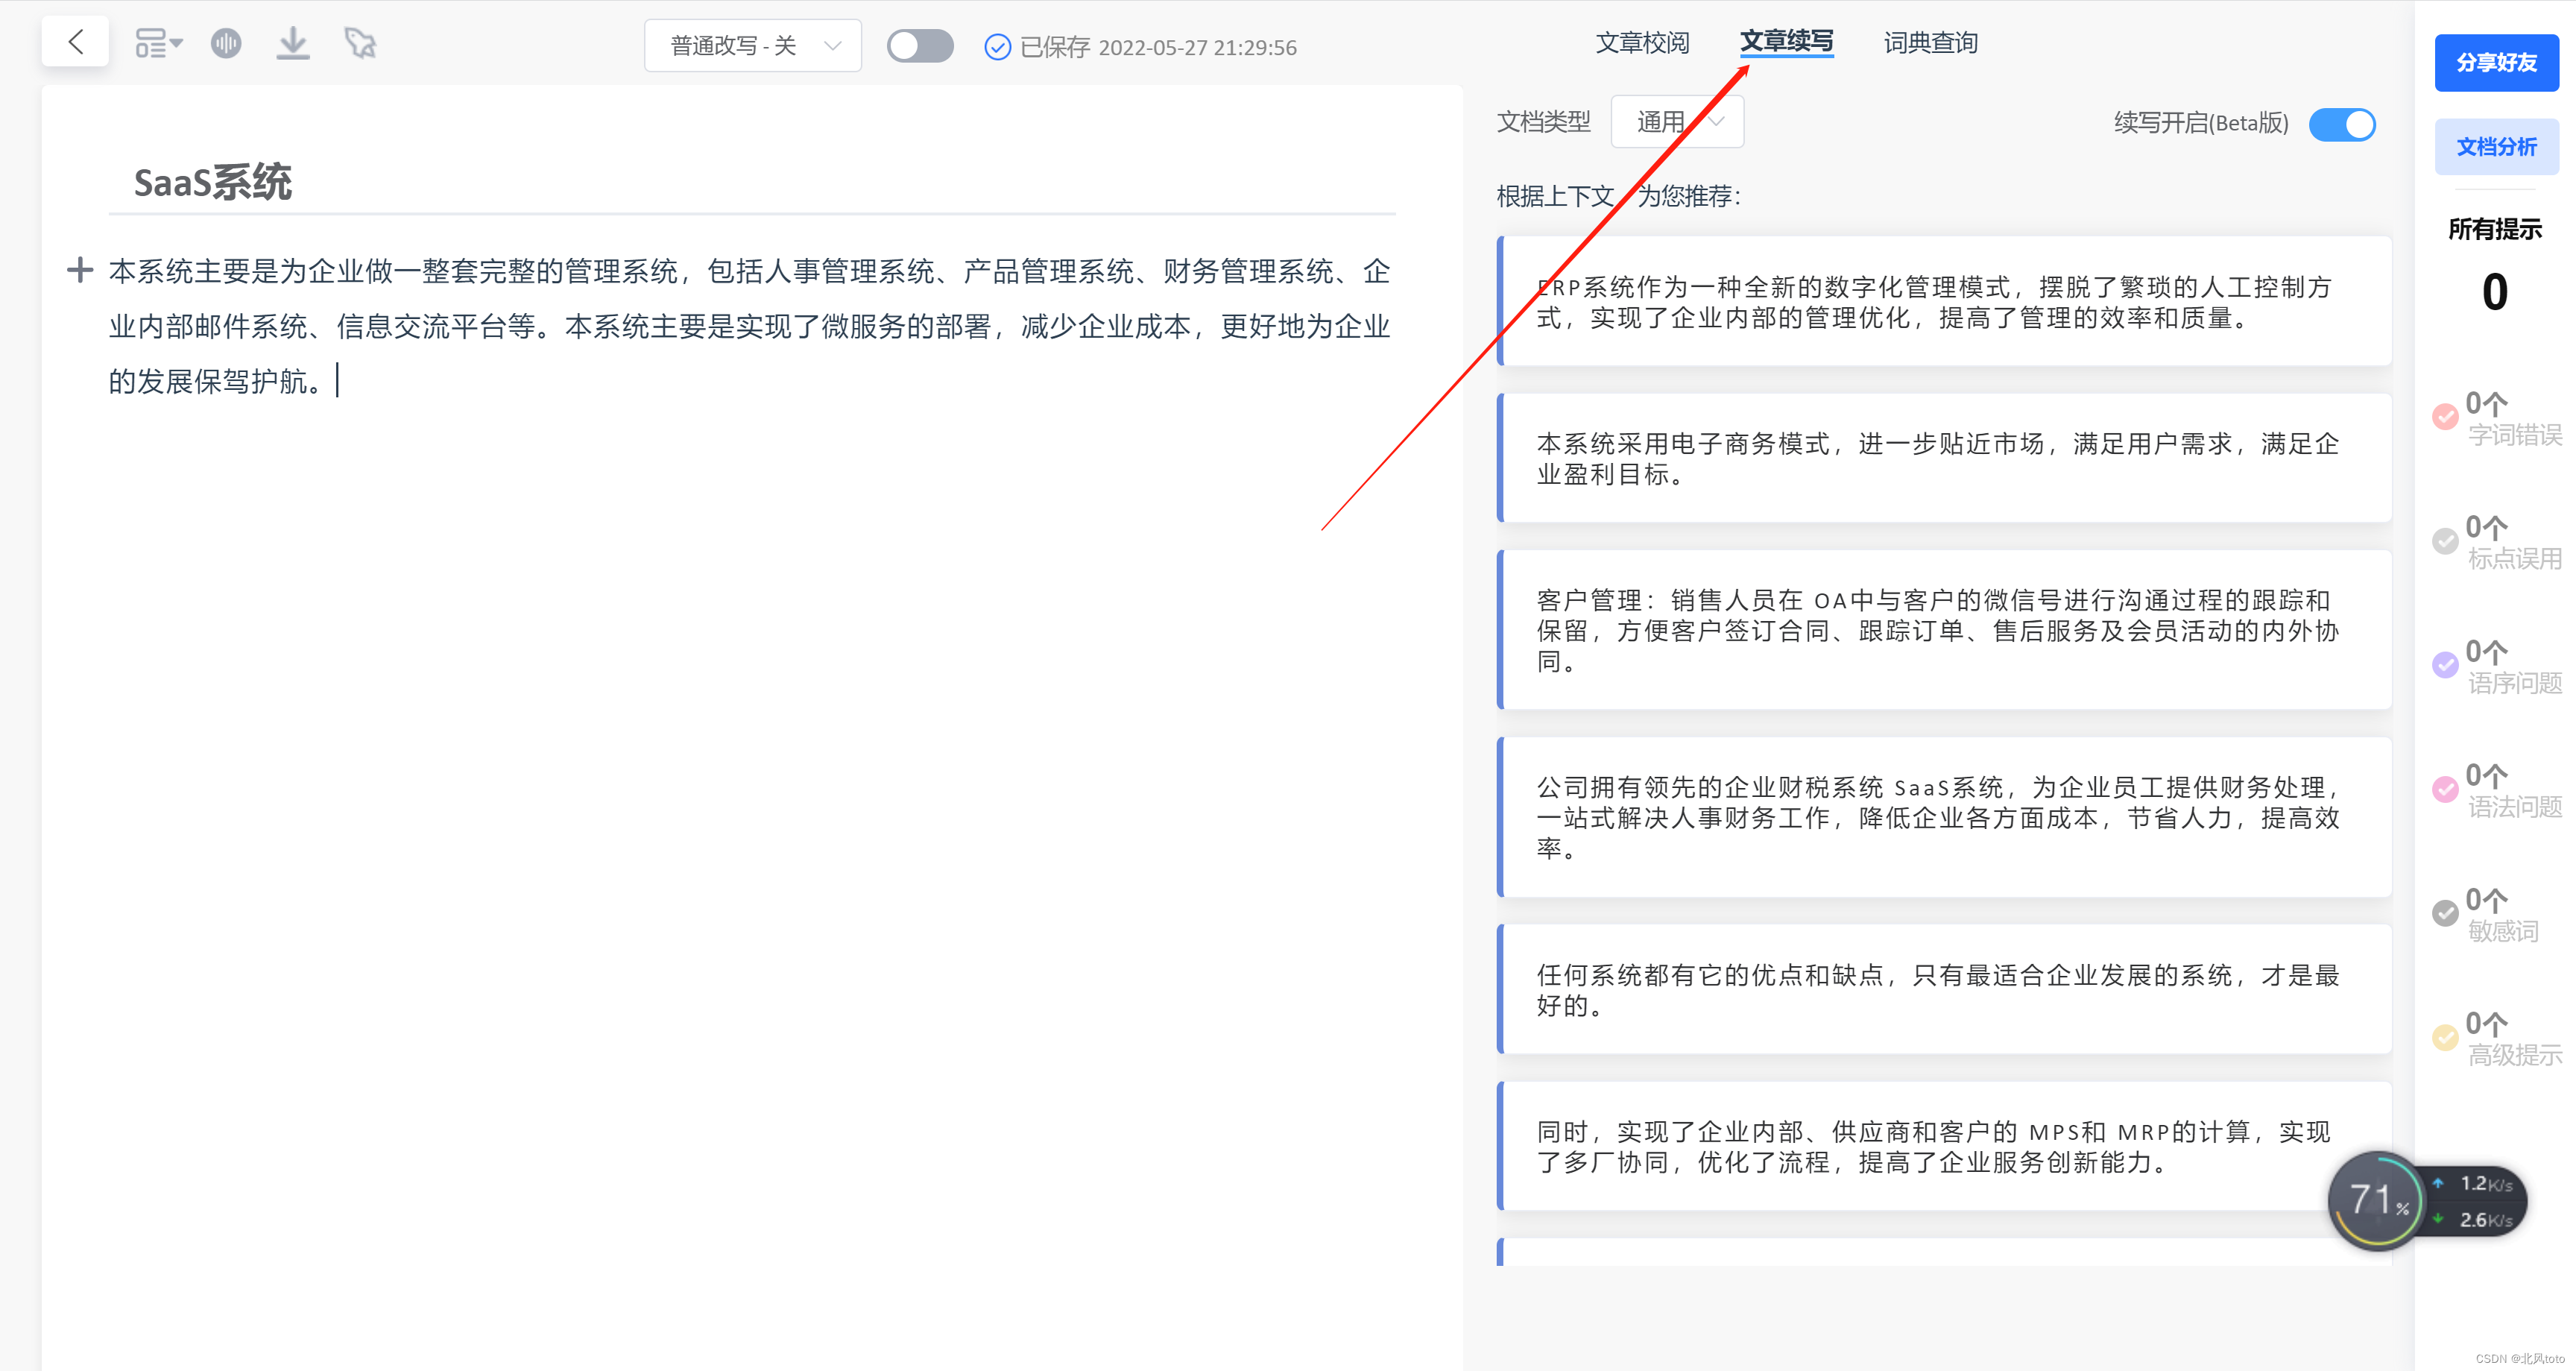Screen dimensions: 2576x1371
Task: Click the 语序问题 purple check icon
Action: (x=2445, y=665)
